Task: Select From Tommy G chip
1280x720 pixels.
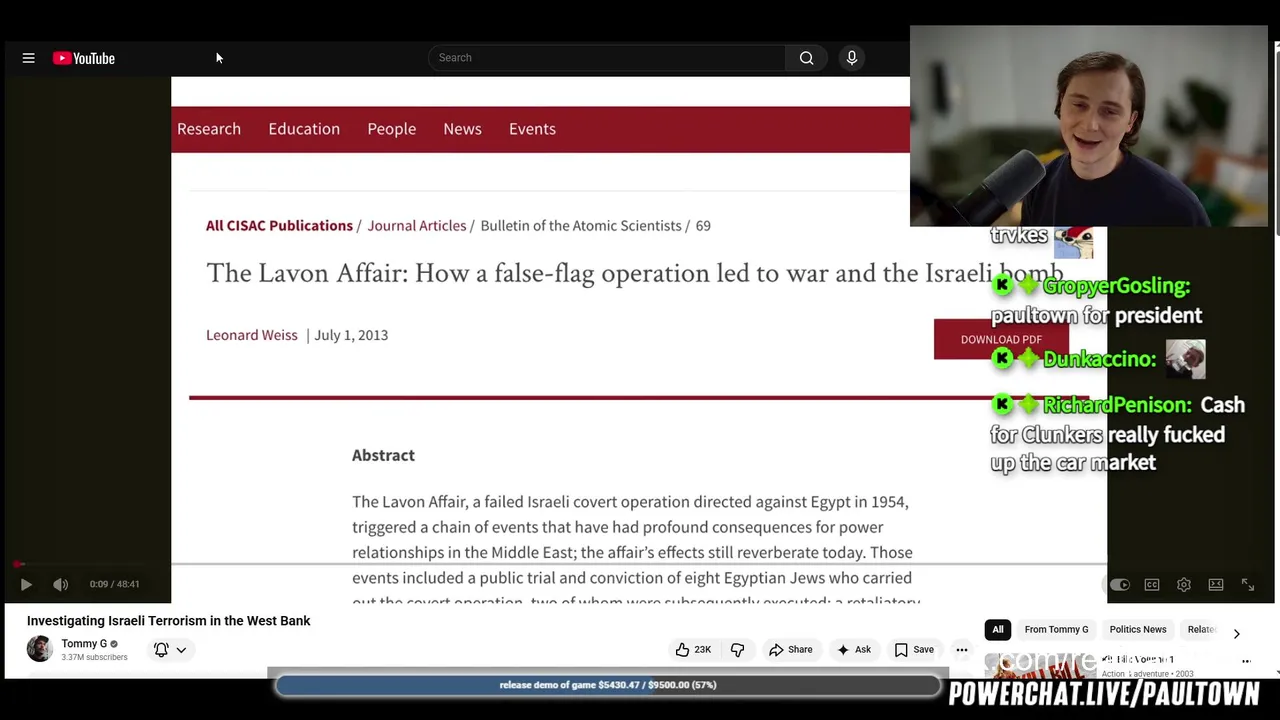Action: 1056,630
